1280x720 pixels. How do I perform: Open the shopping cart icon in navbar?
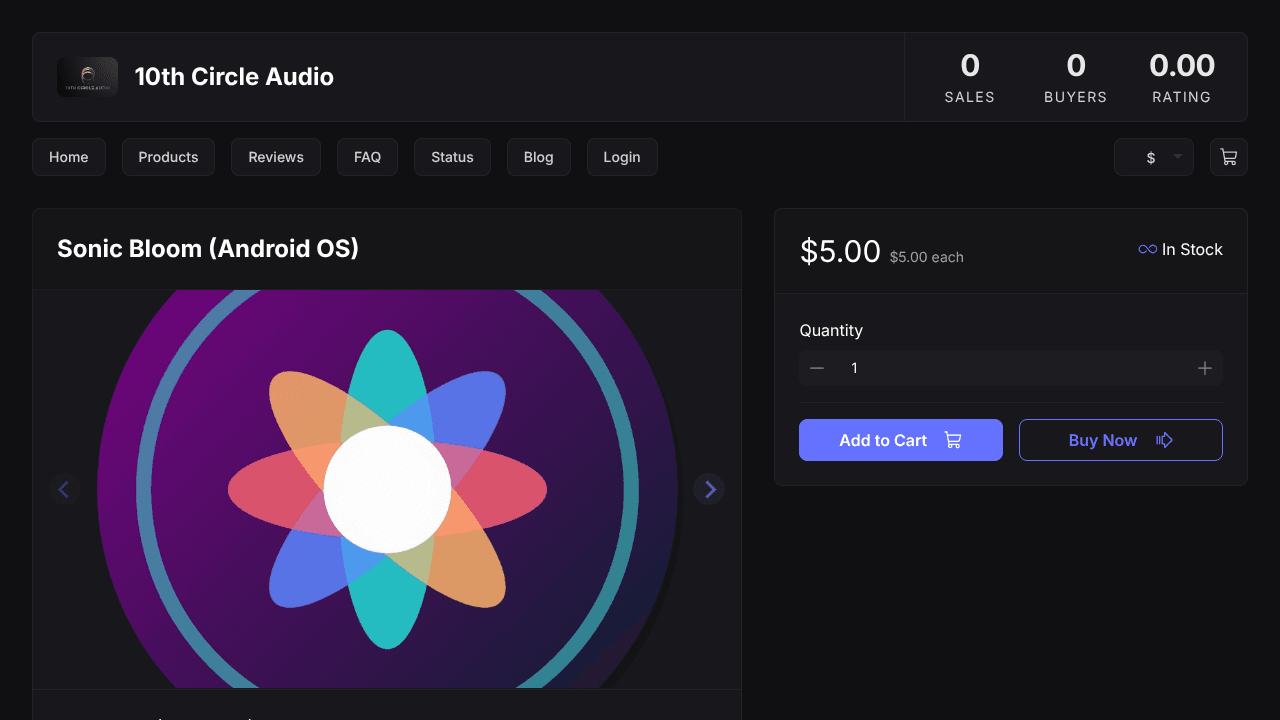(x=1228, y=157)
